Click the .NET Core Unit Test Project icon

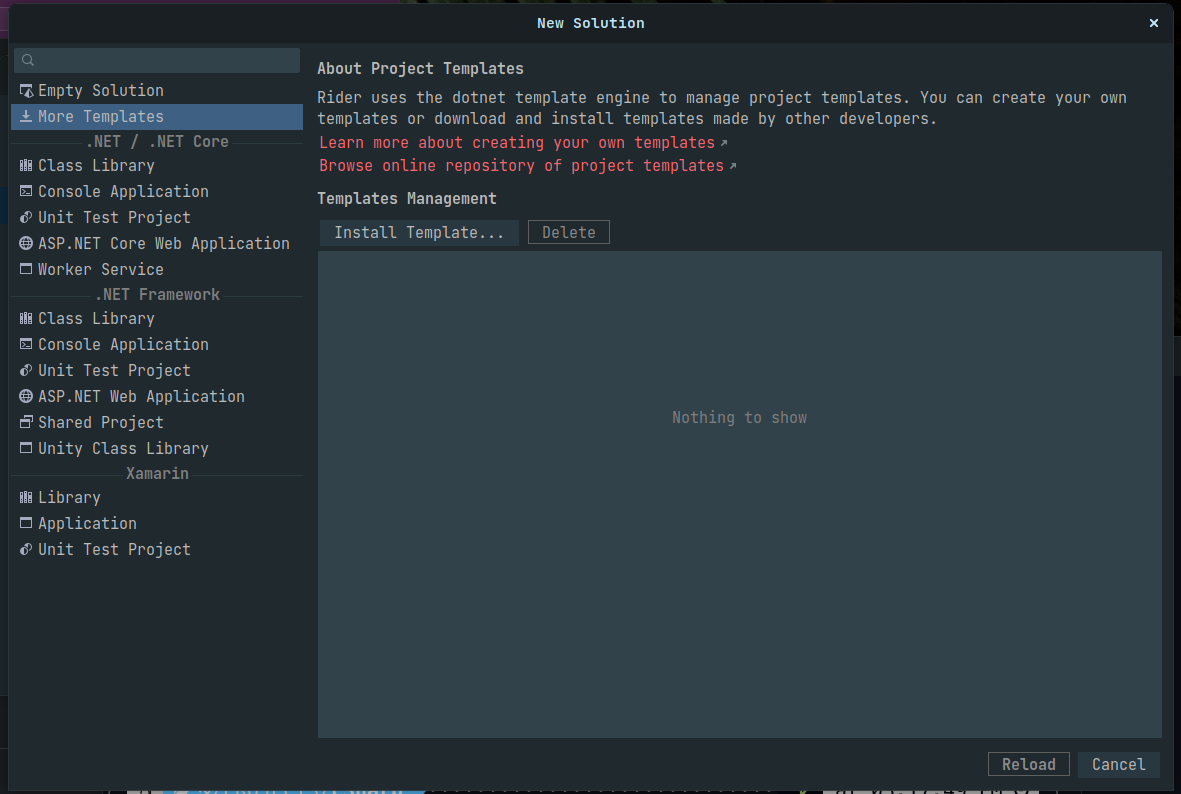[x=26, y=217]
